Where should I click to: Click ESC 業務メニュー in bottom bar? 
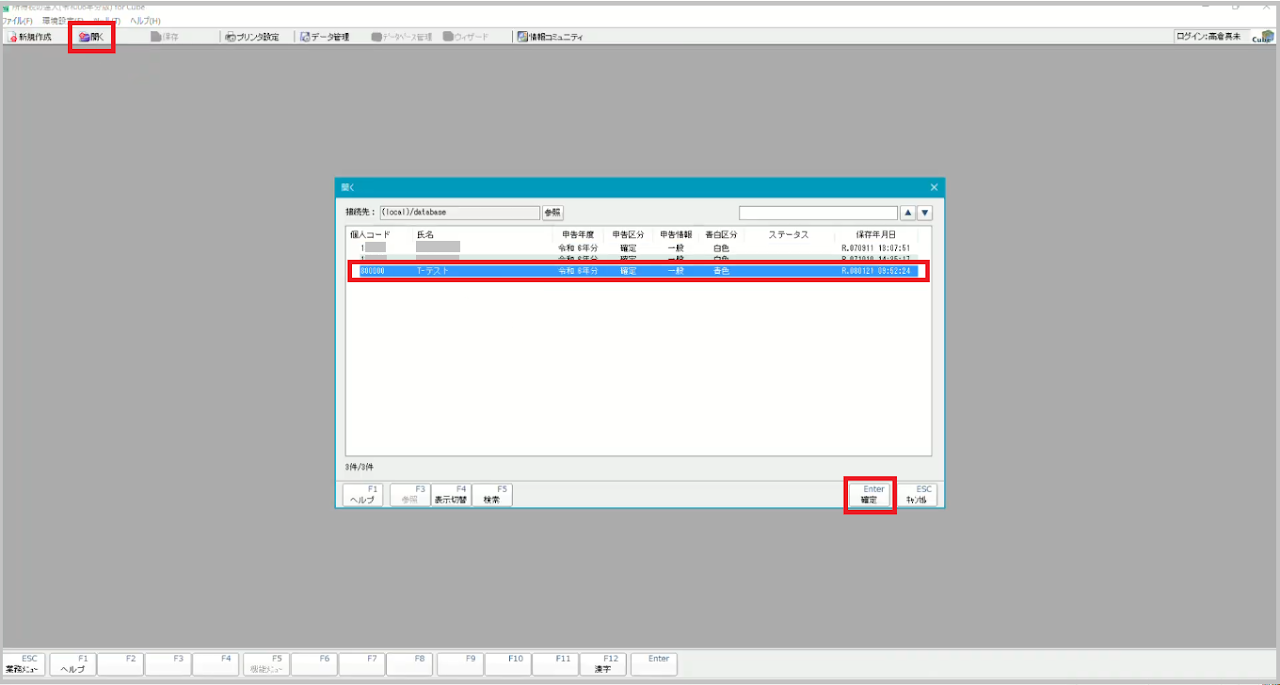[x=22, y=664]
